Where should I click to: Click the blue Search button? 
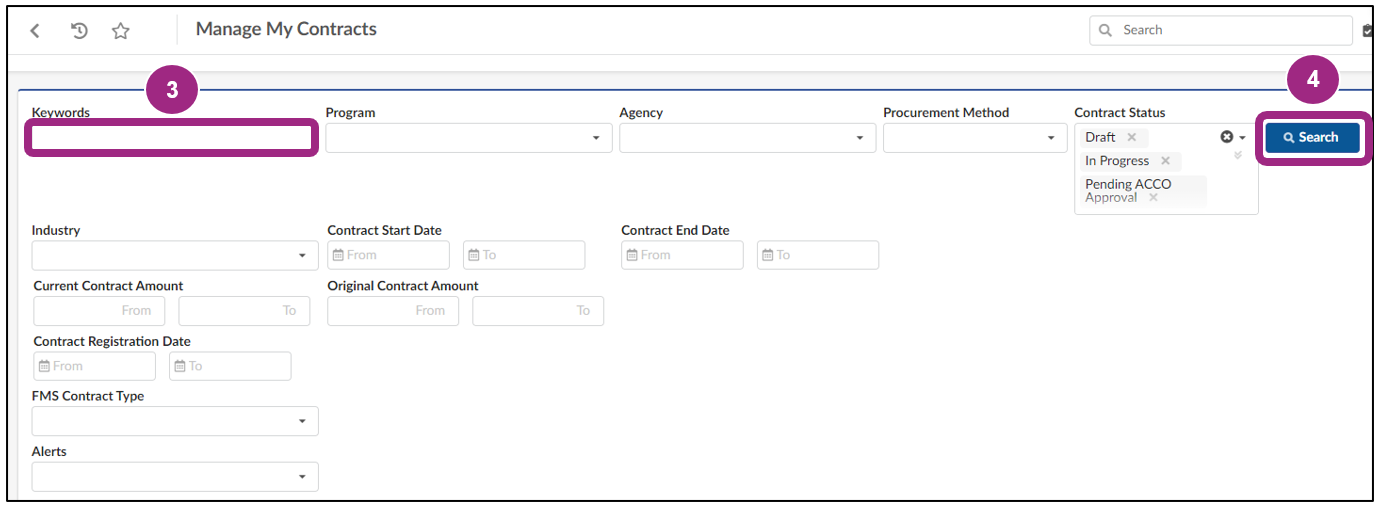click(1312, 138)
